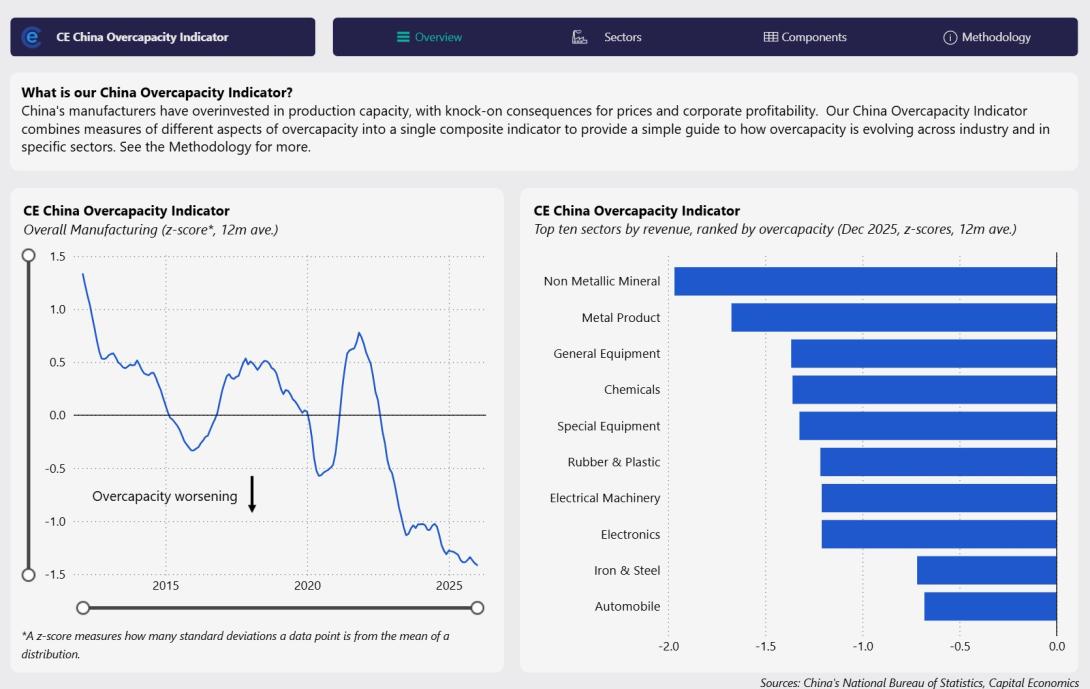
Task: Click the left handle of date range slider
Action: tap(83, 607)
